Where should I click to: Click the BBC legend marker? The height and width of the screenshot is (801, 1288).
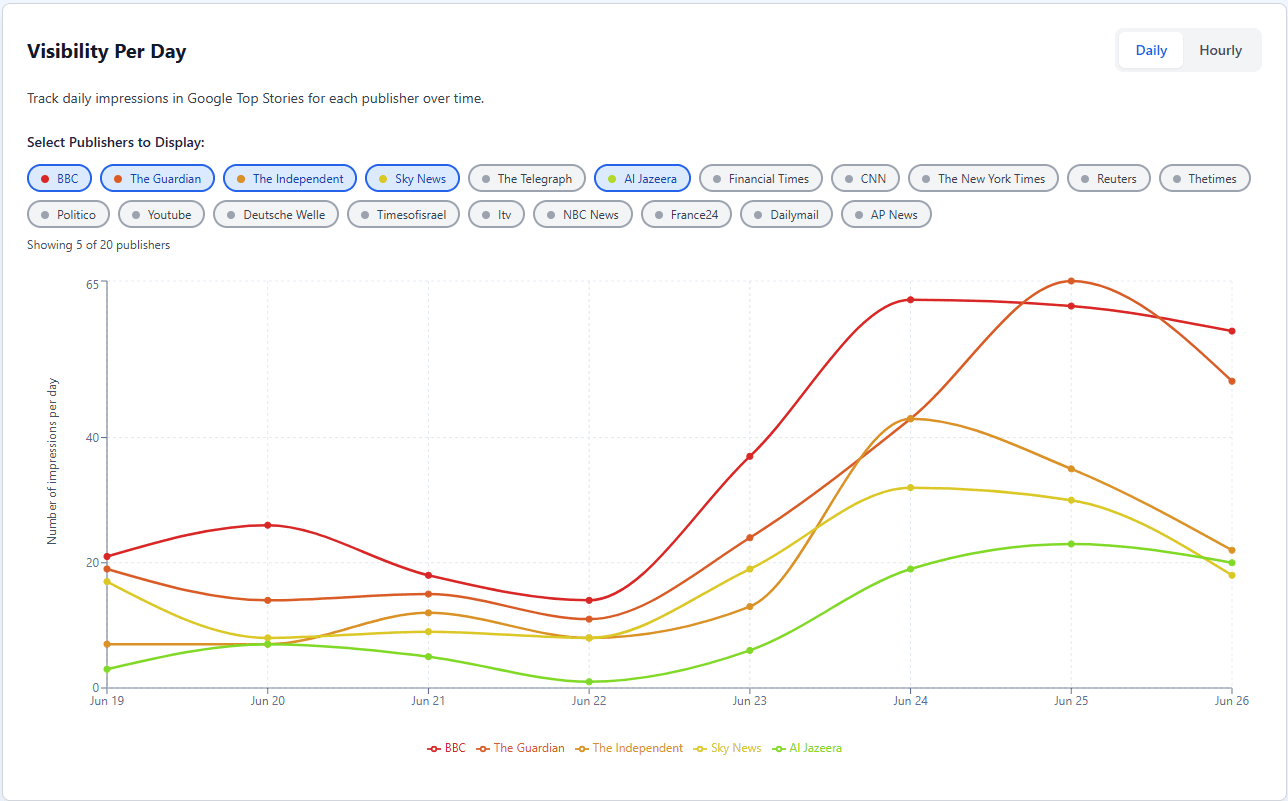432,748
